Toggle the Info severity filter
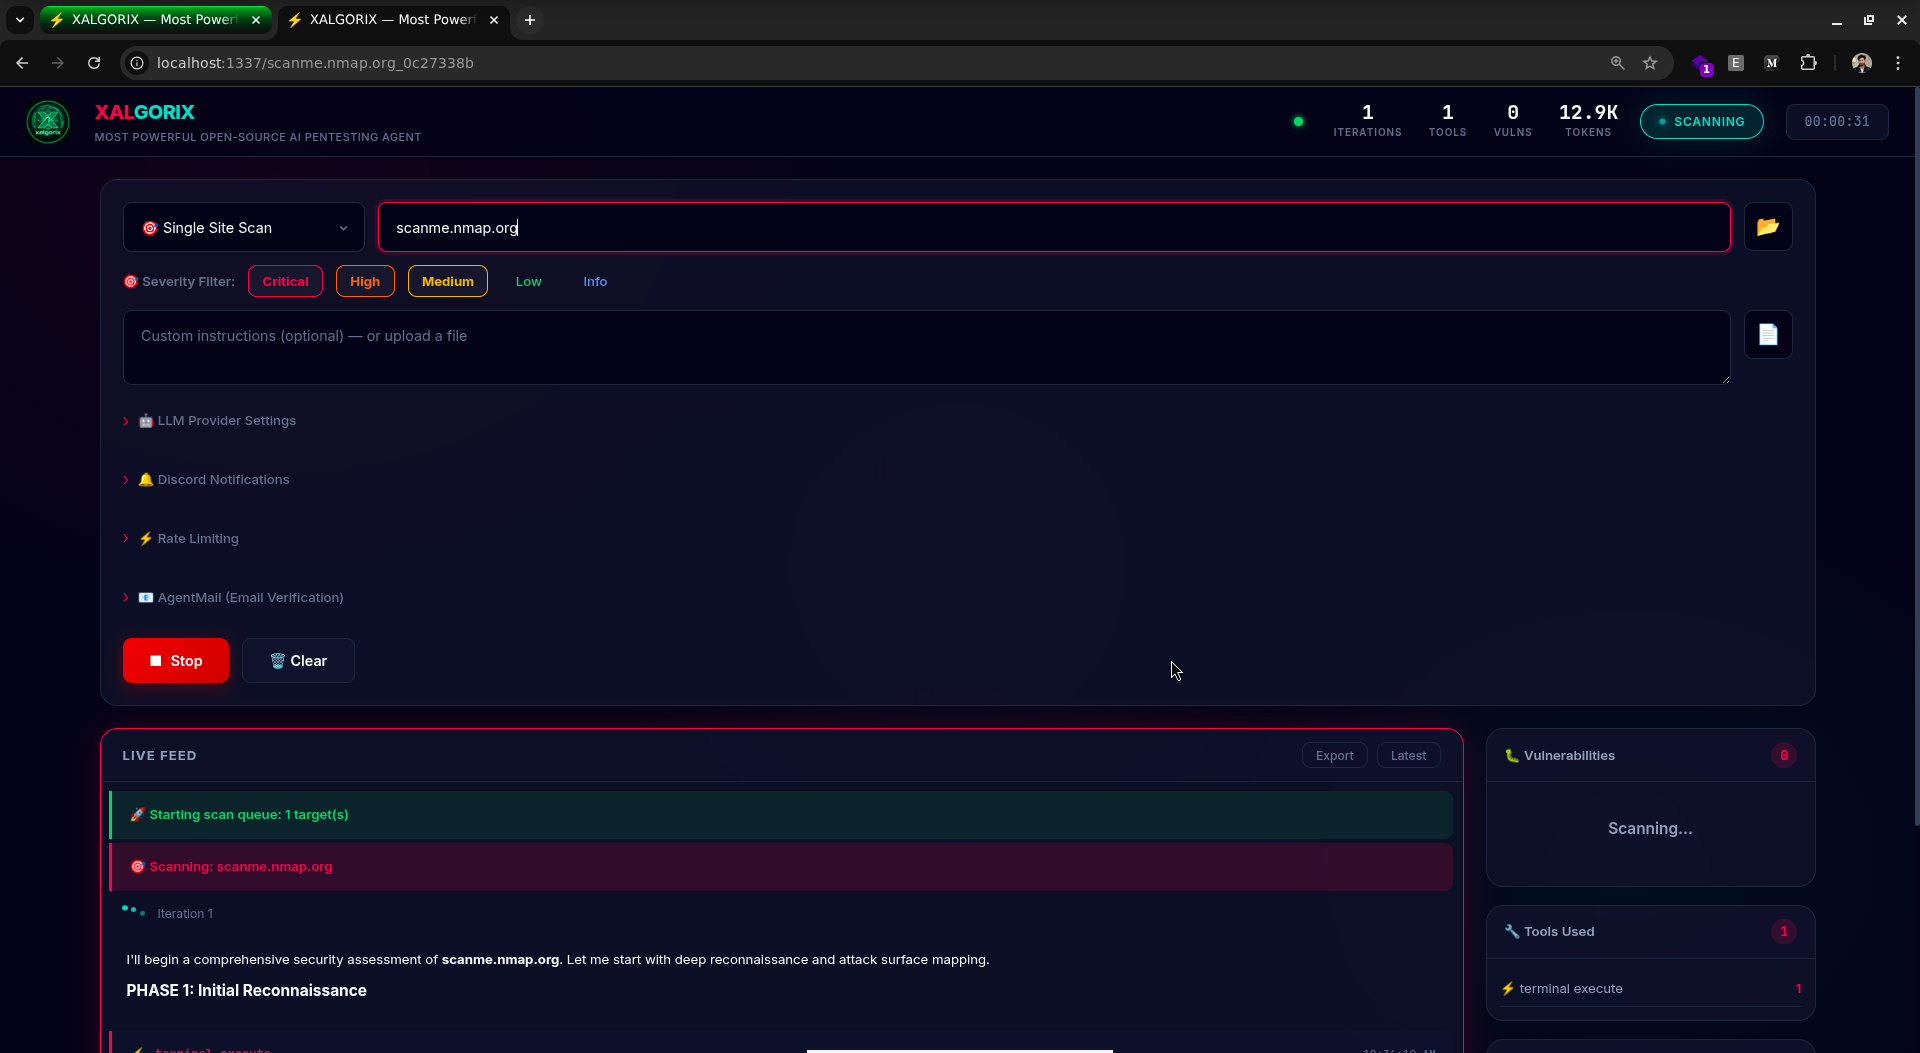Image resolution: width=1920 pixels, height=1053 pixels. tap(595, 281)
